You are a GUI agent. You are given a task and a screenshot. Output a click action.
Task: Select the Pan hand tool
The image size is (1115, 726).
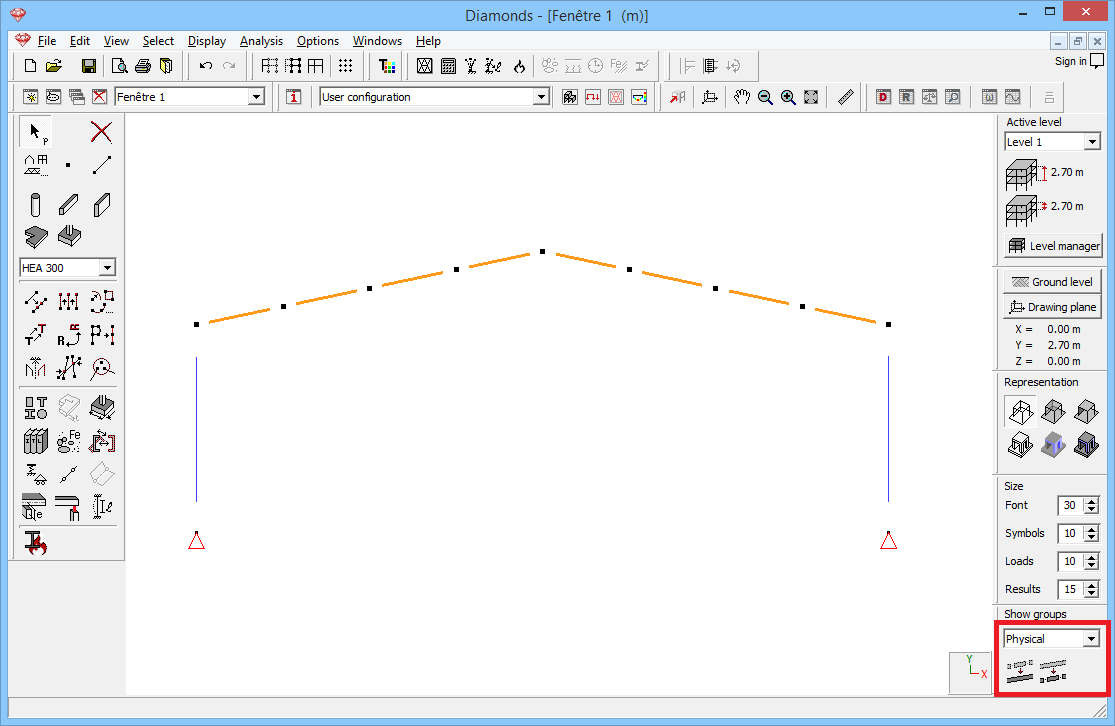(741, 97)
